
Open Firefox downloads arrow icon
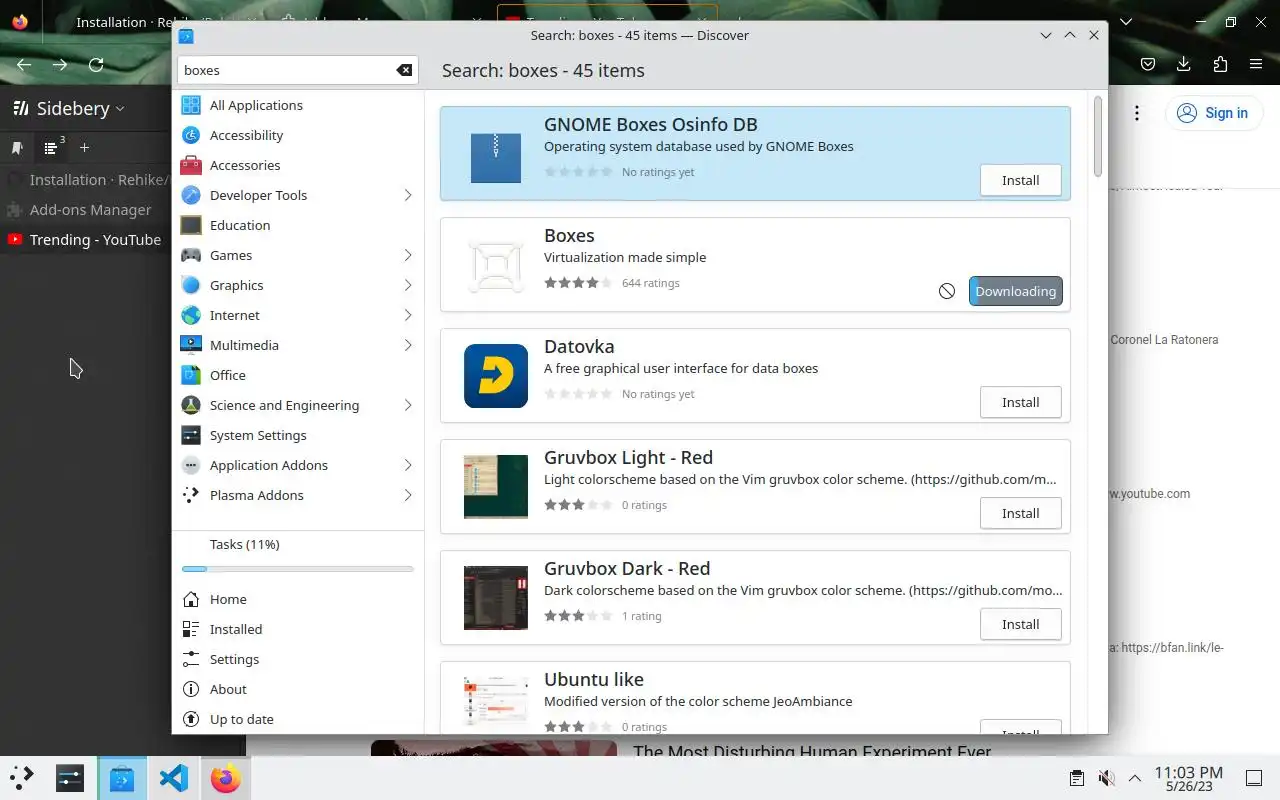pyautogui.click(x=1184, y=64)
